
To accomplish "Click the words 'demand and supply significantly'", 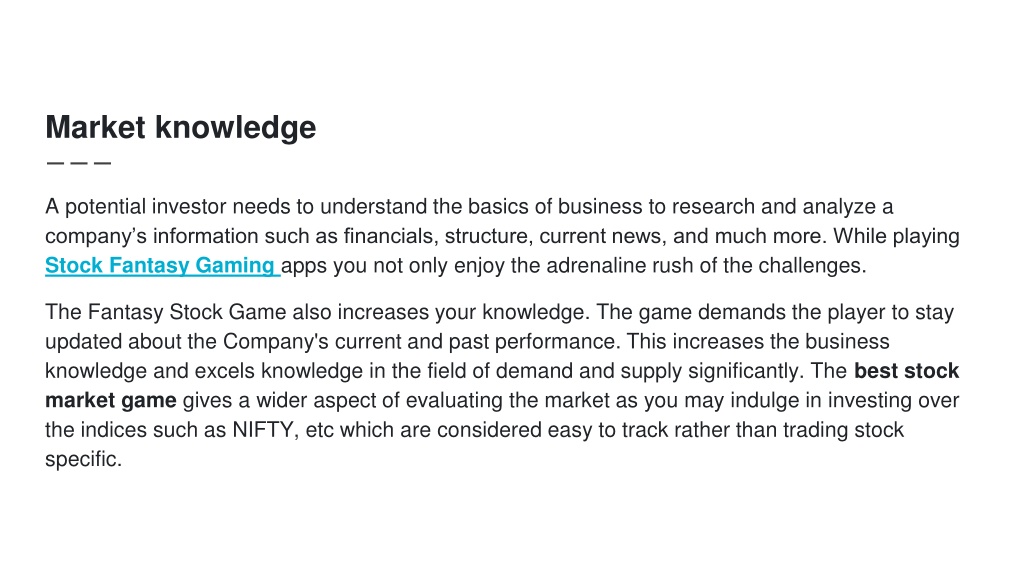I will click(x=647, y=371).
